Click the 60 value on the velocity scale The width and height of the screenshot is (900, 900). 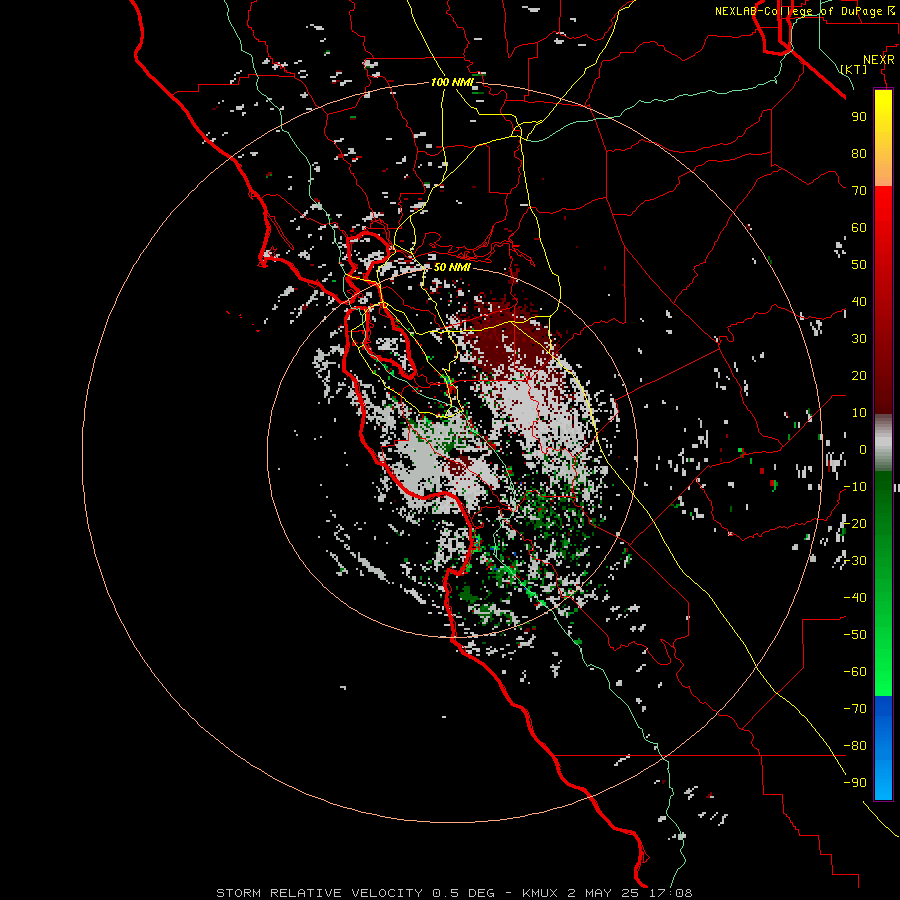coord(859,227)
